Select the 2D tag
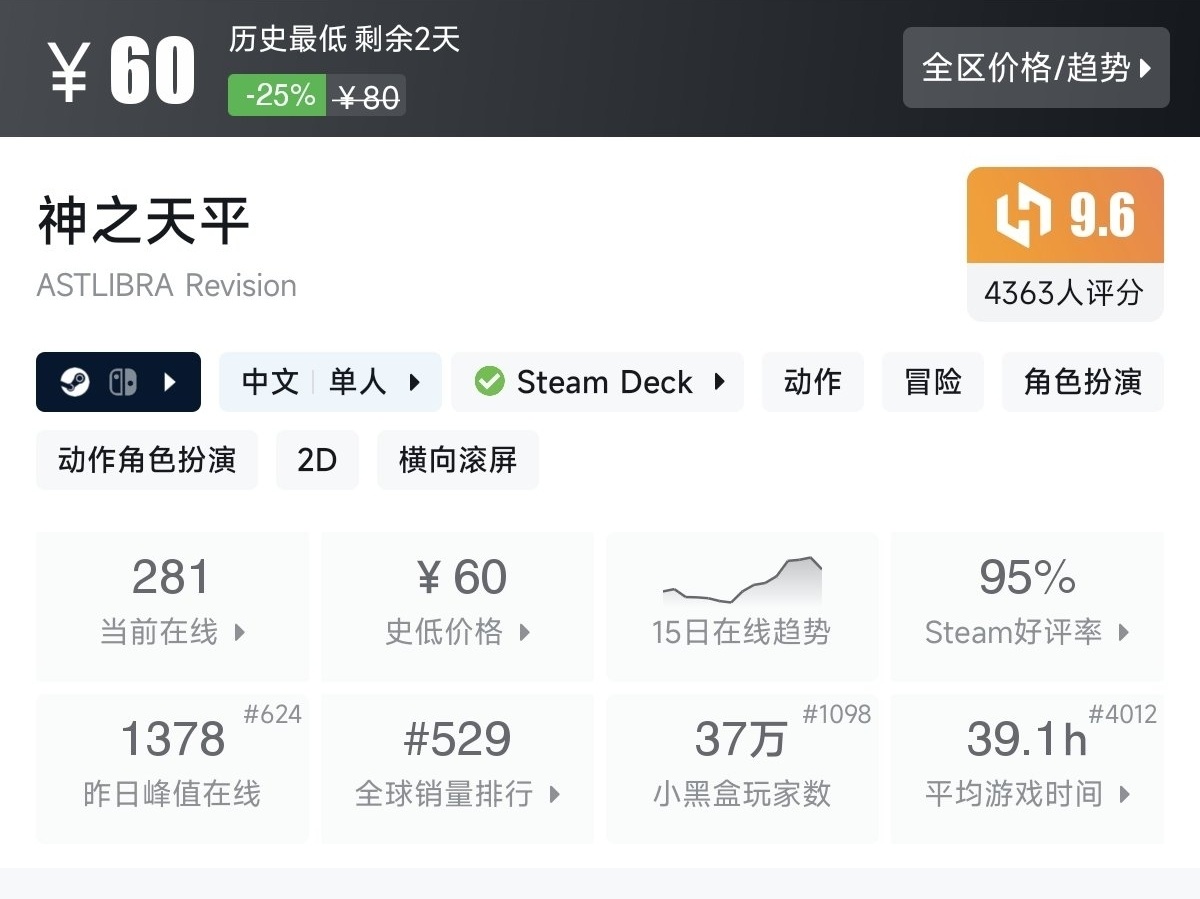 pyautogui.click(x=317, y=460)
